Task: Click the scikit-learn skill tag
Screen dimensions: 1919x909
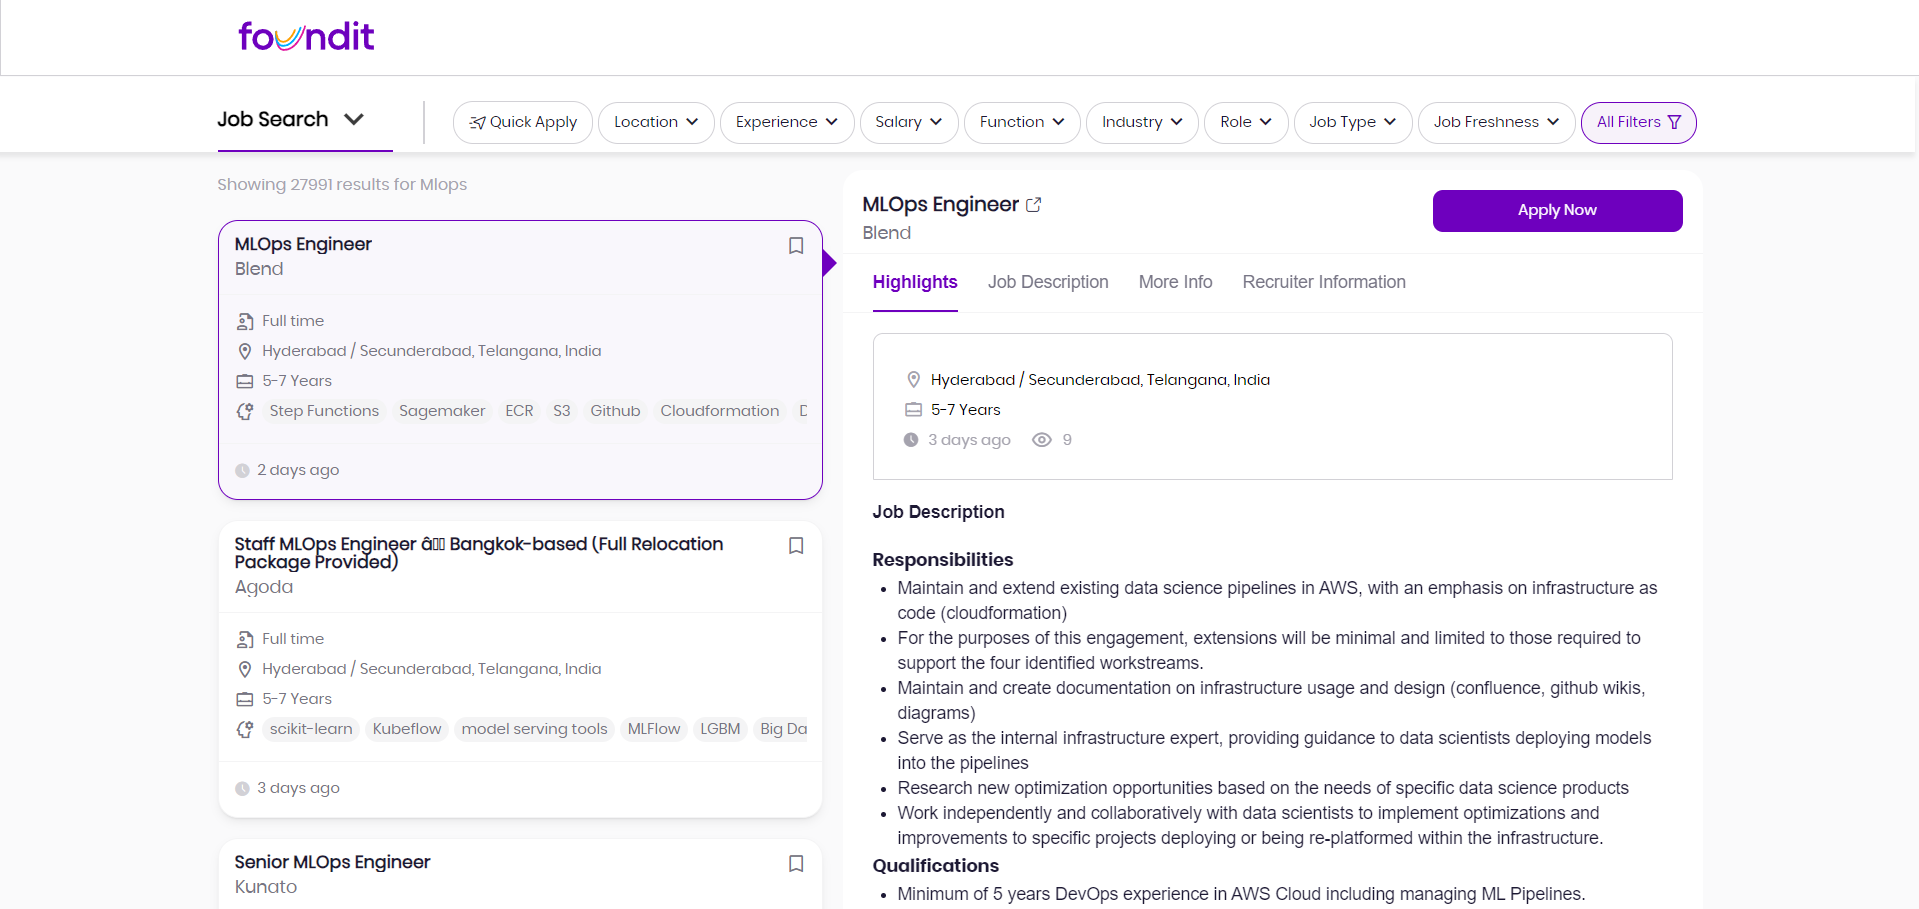Action: click(311, 729)
